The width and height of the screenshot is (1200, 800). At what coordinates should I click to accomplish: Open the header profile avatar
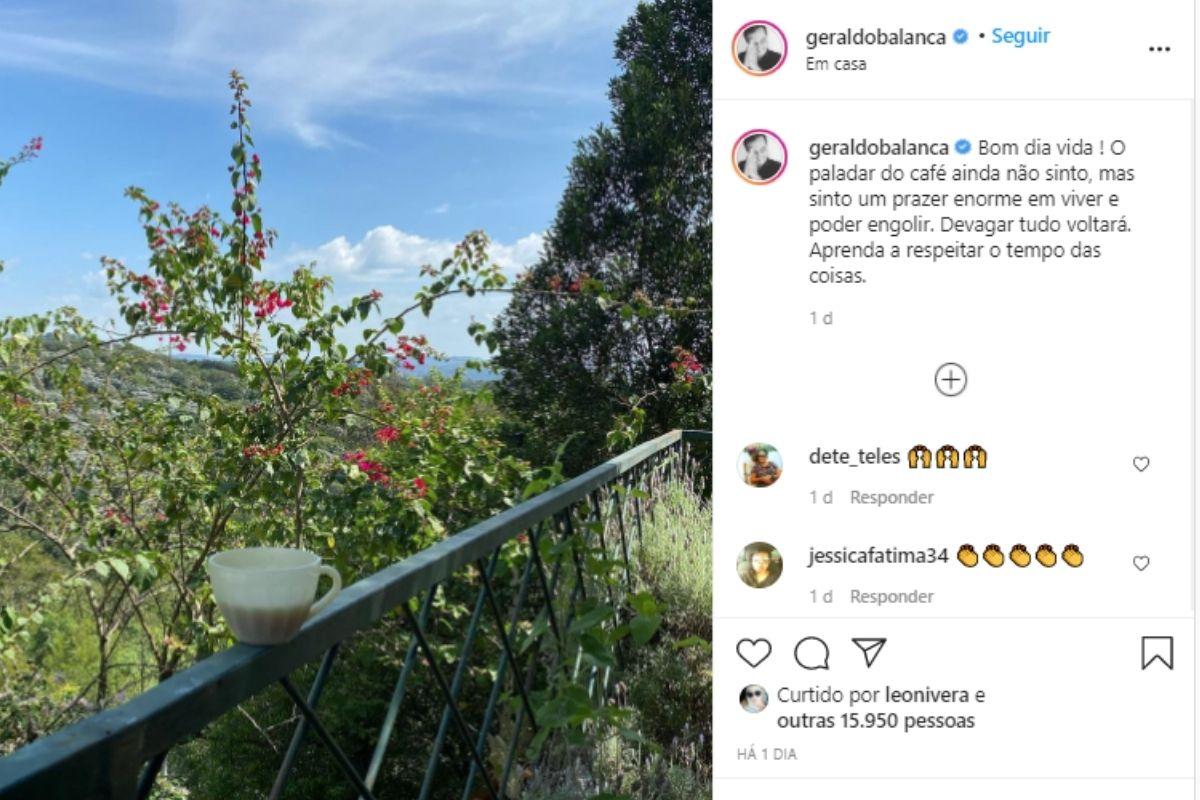(759, 48)
